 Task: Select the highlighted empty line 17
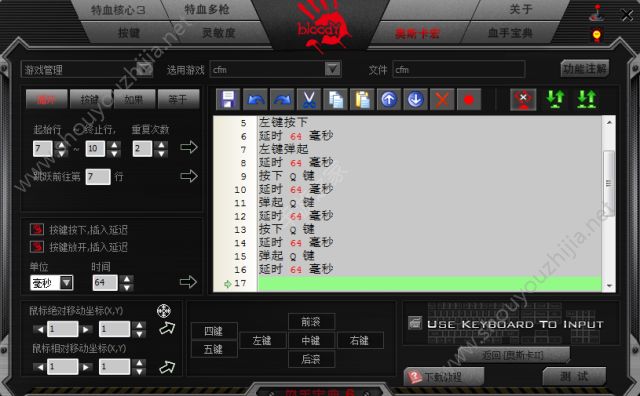[x=429, y=283]
